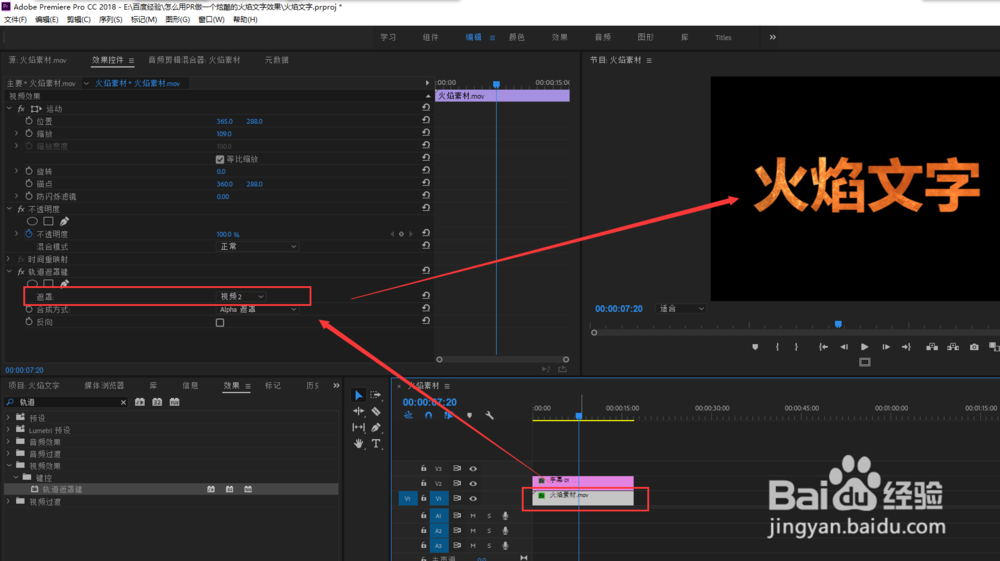Expand the Lumetri 预设 folder
This screenshot has width=1000, height=561.
(8, 430)
